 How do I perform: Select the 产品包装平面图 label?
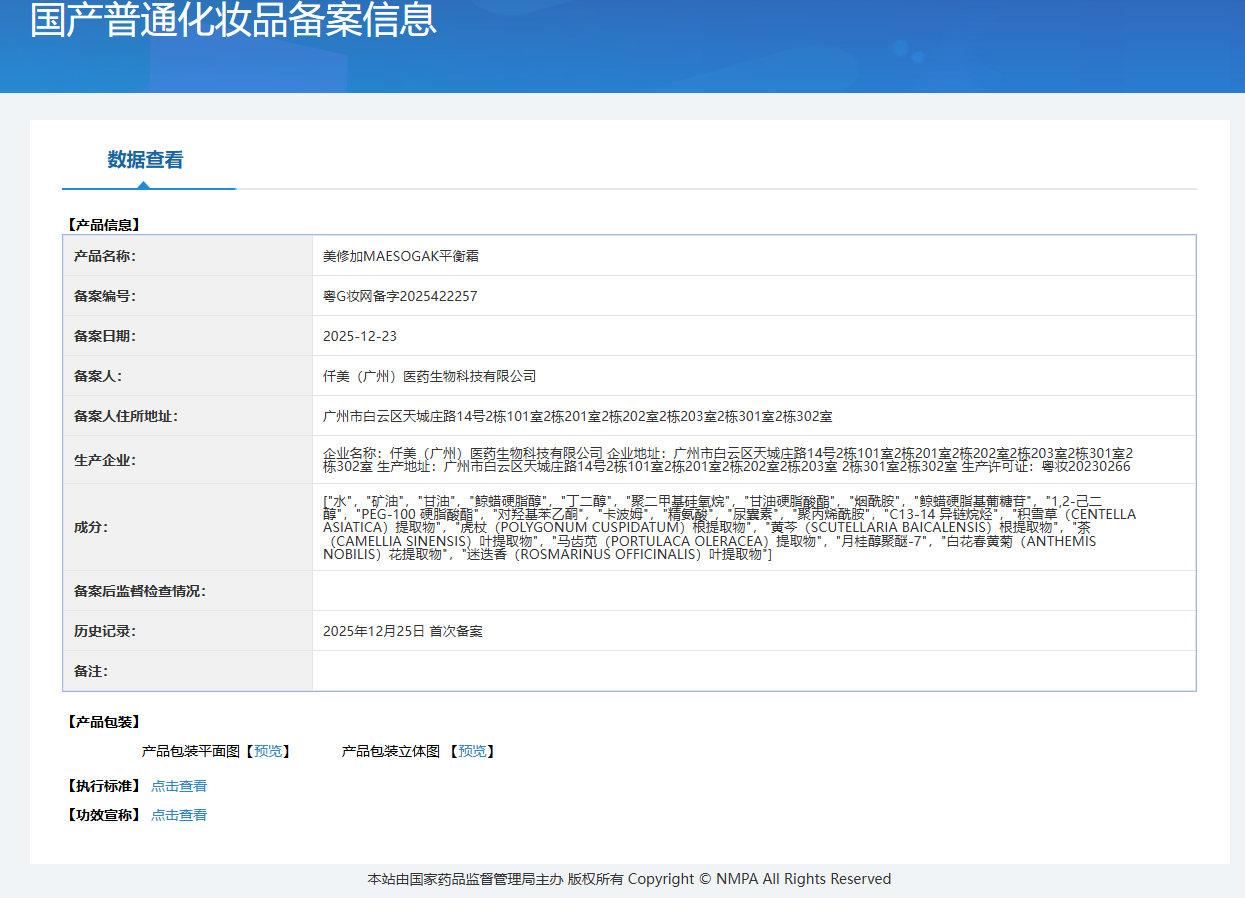(x=191, y=751)
